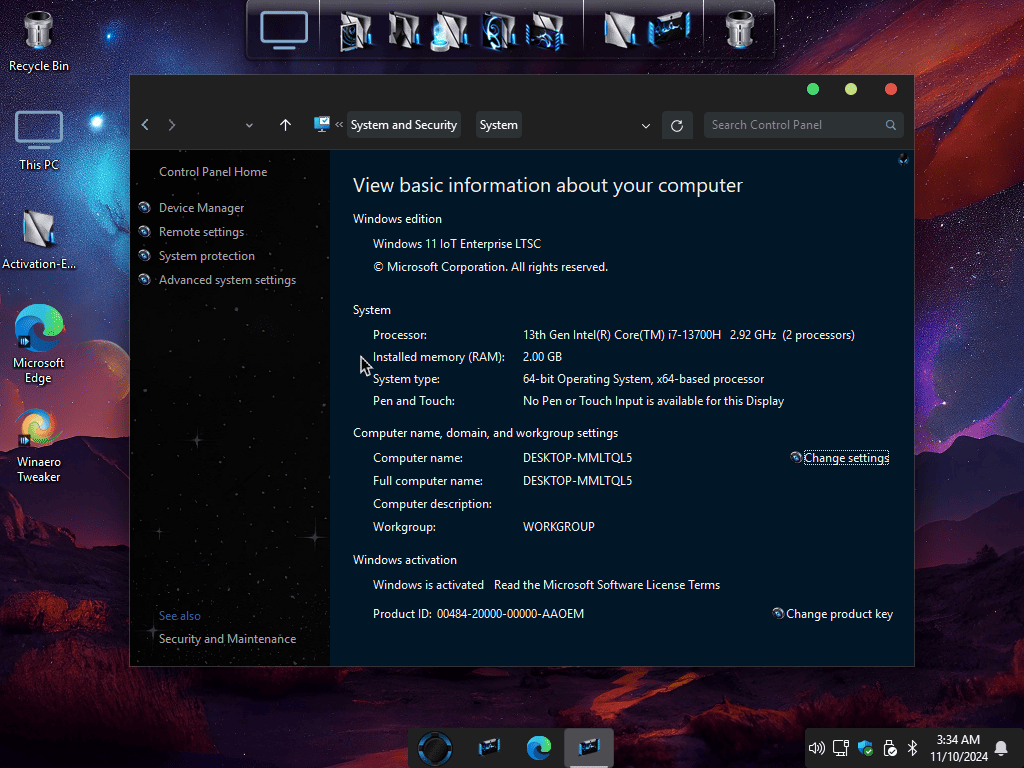Open Security and Maintenance
The height and width of the screenshot is (768, 1024).
click(x=227, y=639)
